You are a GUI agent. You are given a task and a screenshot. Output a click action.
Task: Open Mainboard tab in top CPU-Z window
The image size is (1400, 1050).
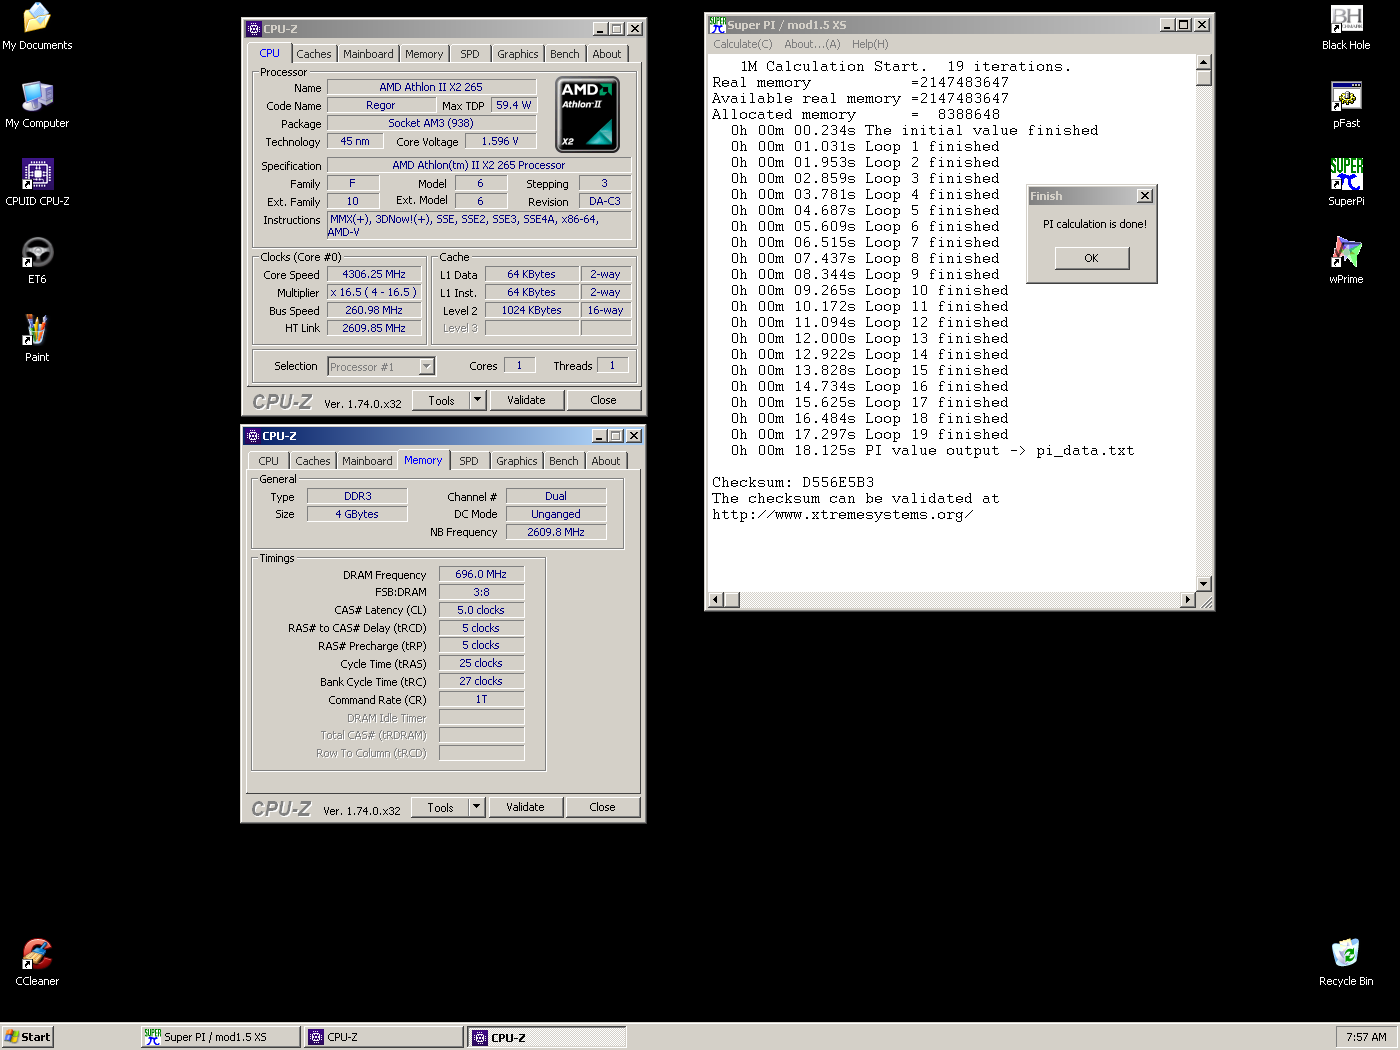[x=368, y=54]
